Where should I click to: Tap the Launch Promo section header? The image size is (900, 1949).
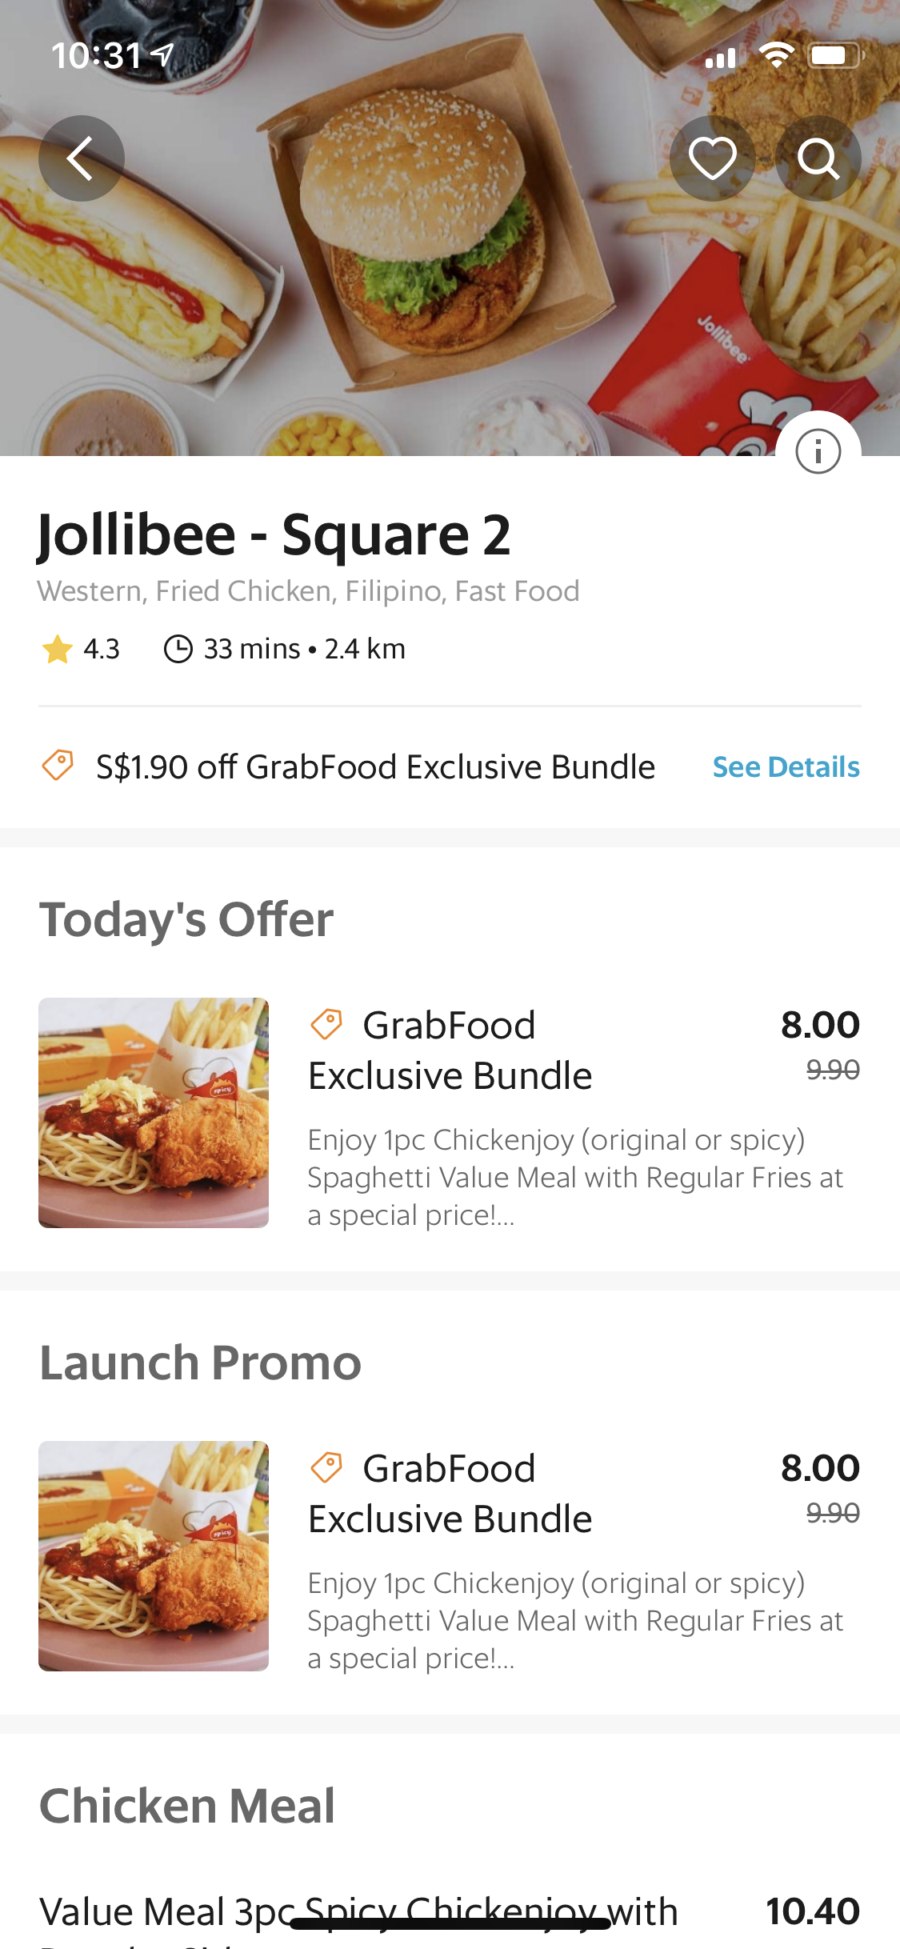click(x=200, y=1363)
